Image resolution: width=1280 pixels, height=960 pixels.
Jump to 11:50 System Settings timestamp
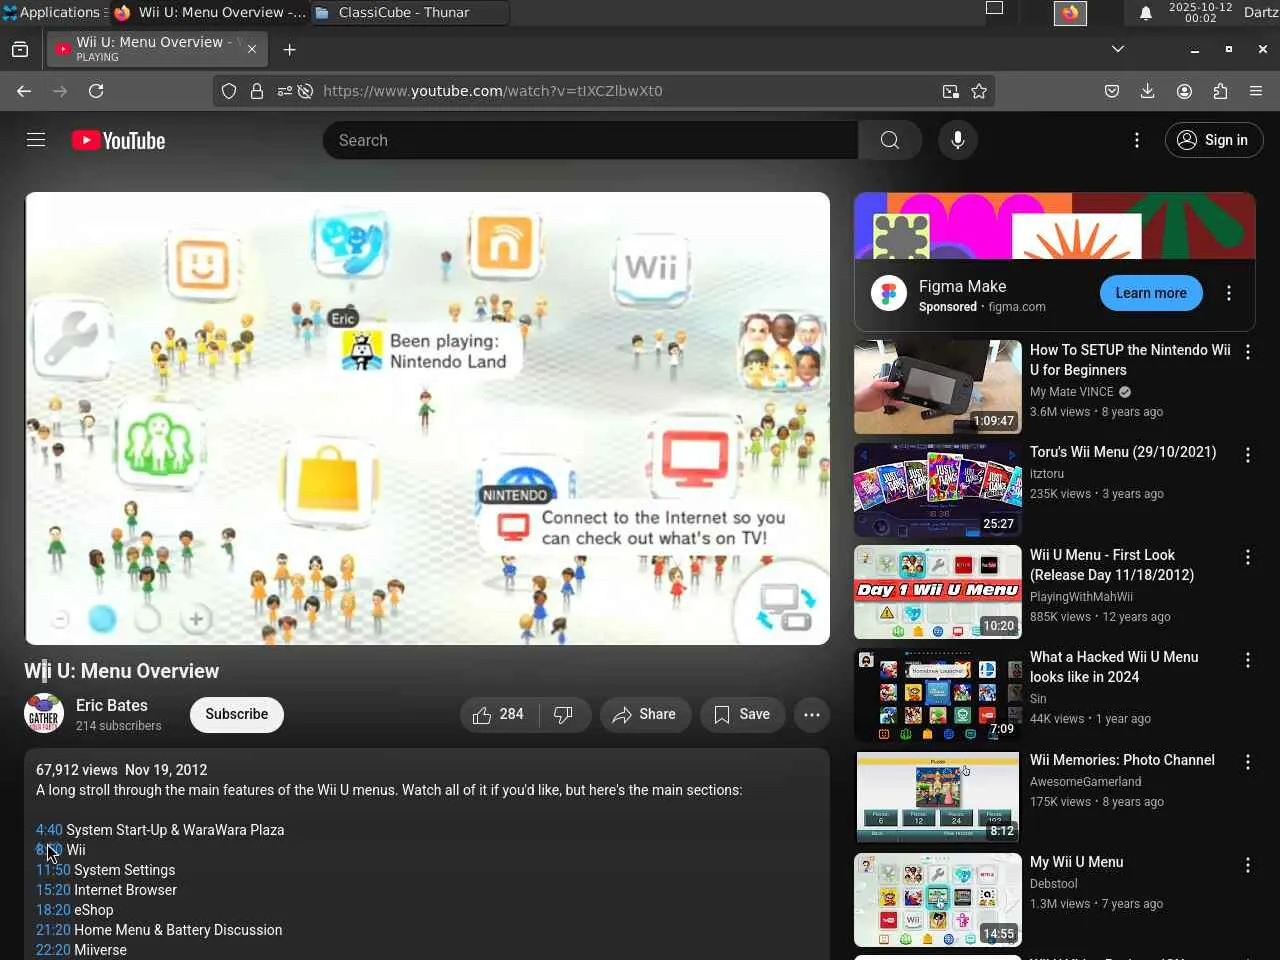pyautogui.click(x=53, y=870)
